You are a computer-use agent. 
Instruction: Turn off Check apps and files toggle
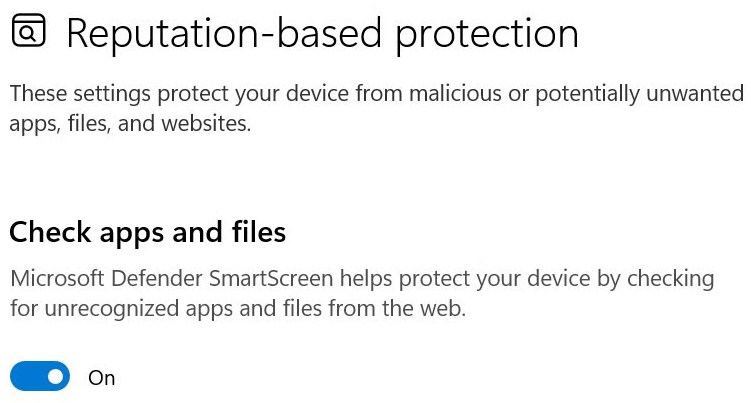point(40,377)
